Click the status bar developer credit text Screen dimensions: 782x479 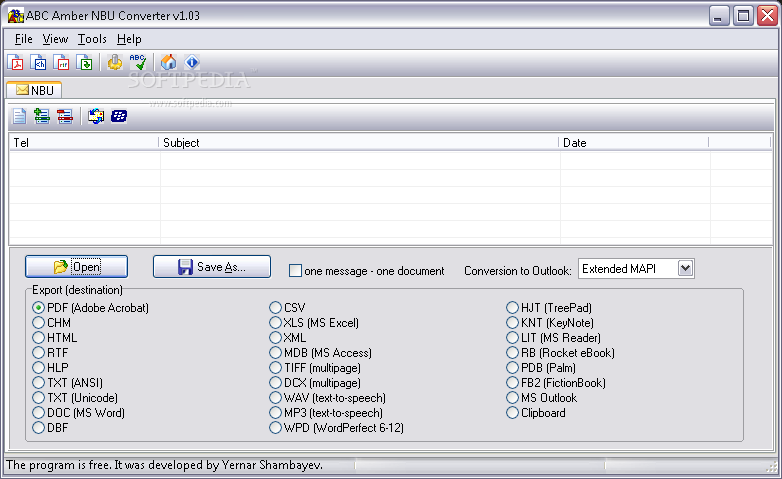pos(165,465)
